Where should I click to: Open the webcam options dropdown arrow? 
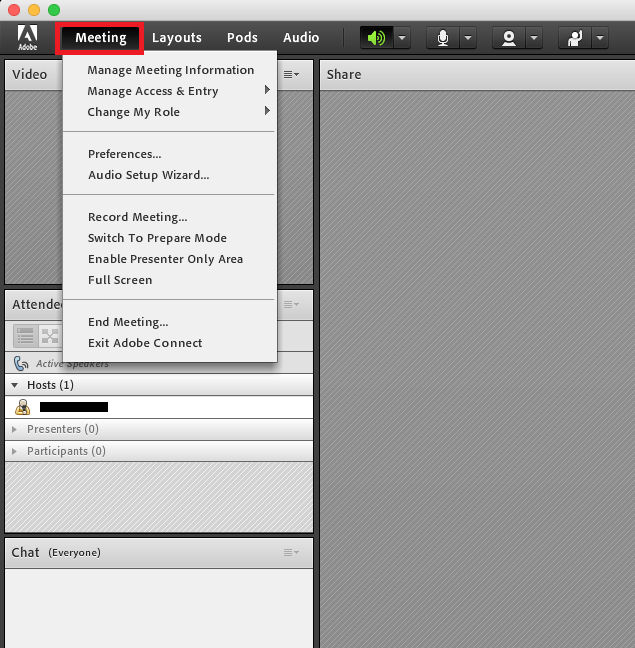534,38
